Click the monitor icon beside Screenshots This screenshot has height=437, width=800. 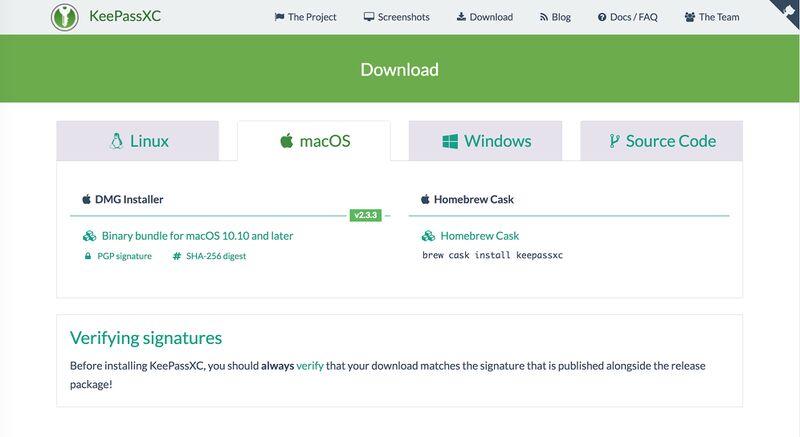369,17
